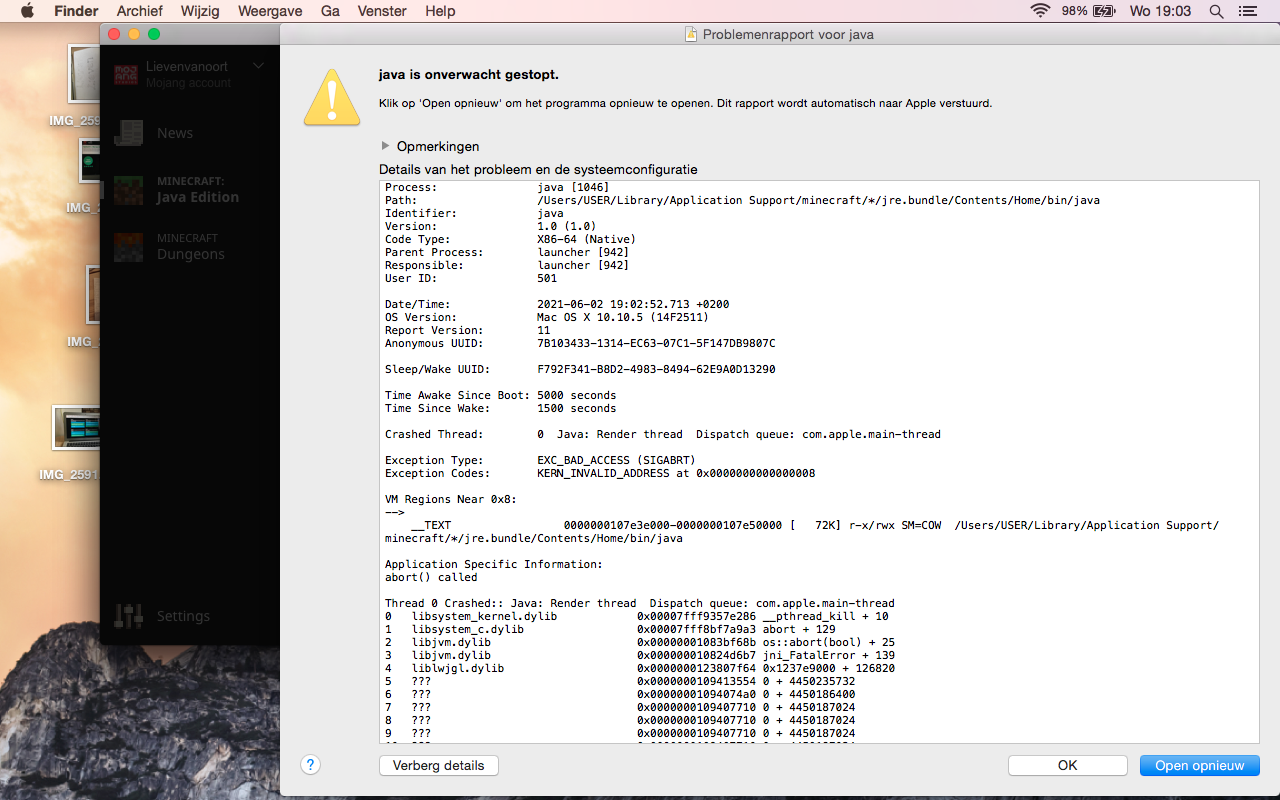Click 'Application Specific Information:' line

tap(494, 564)
